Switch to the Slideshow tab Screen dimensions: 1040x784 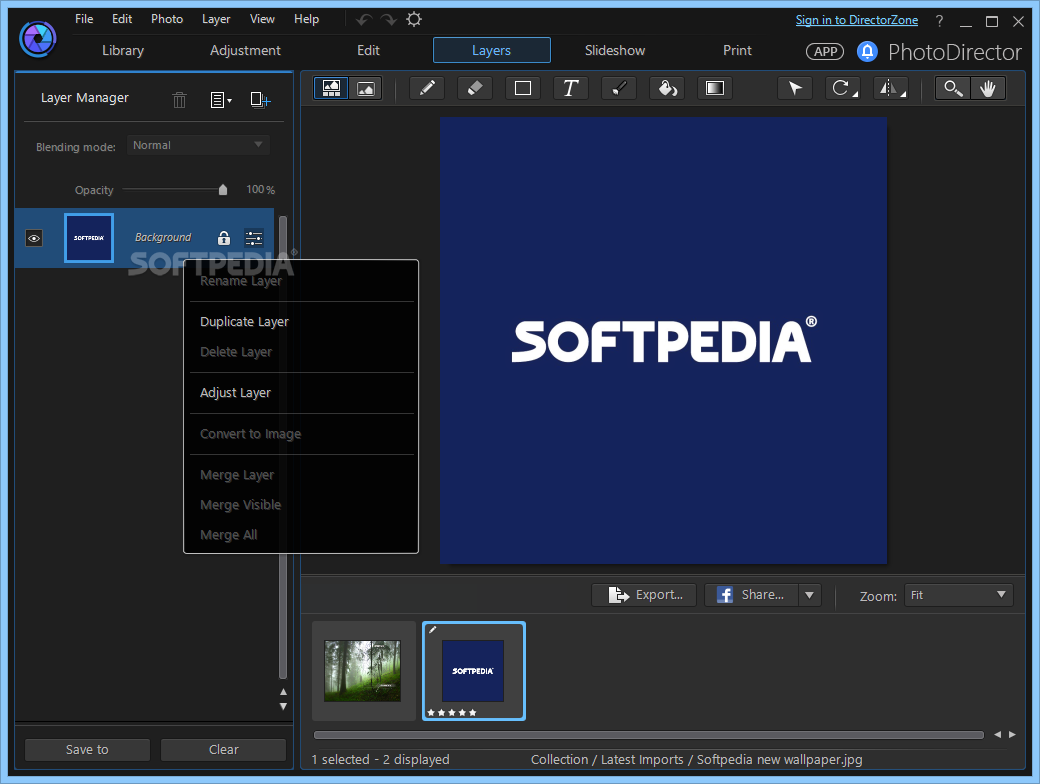615,50
